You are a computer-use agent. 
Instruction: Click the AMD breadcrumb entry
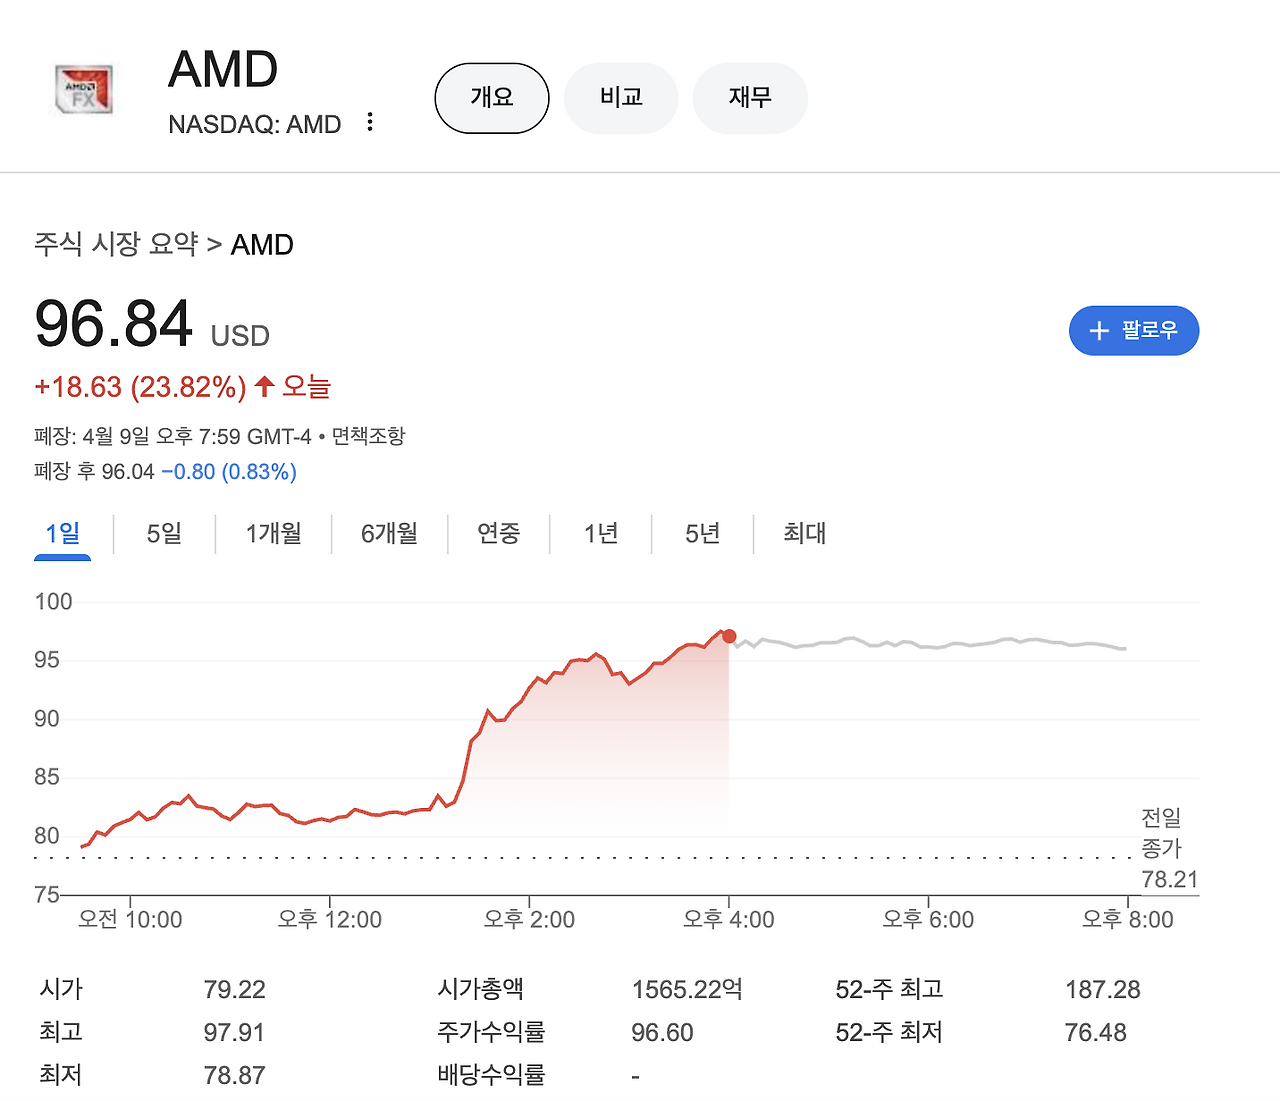(x=262, y=244)
